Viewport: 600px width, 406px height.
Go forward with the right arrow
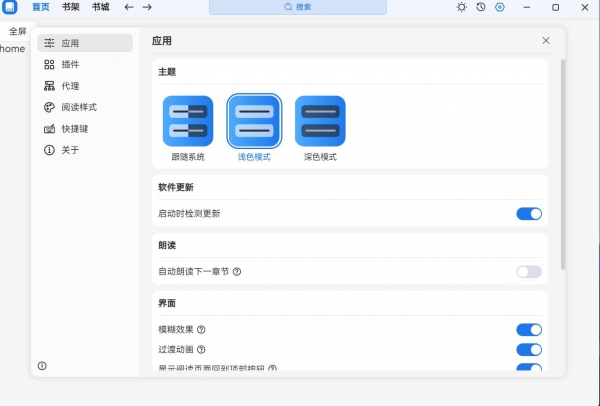[147, 7]
